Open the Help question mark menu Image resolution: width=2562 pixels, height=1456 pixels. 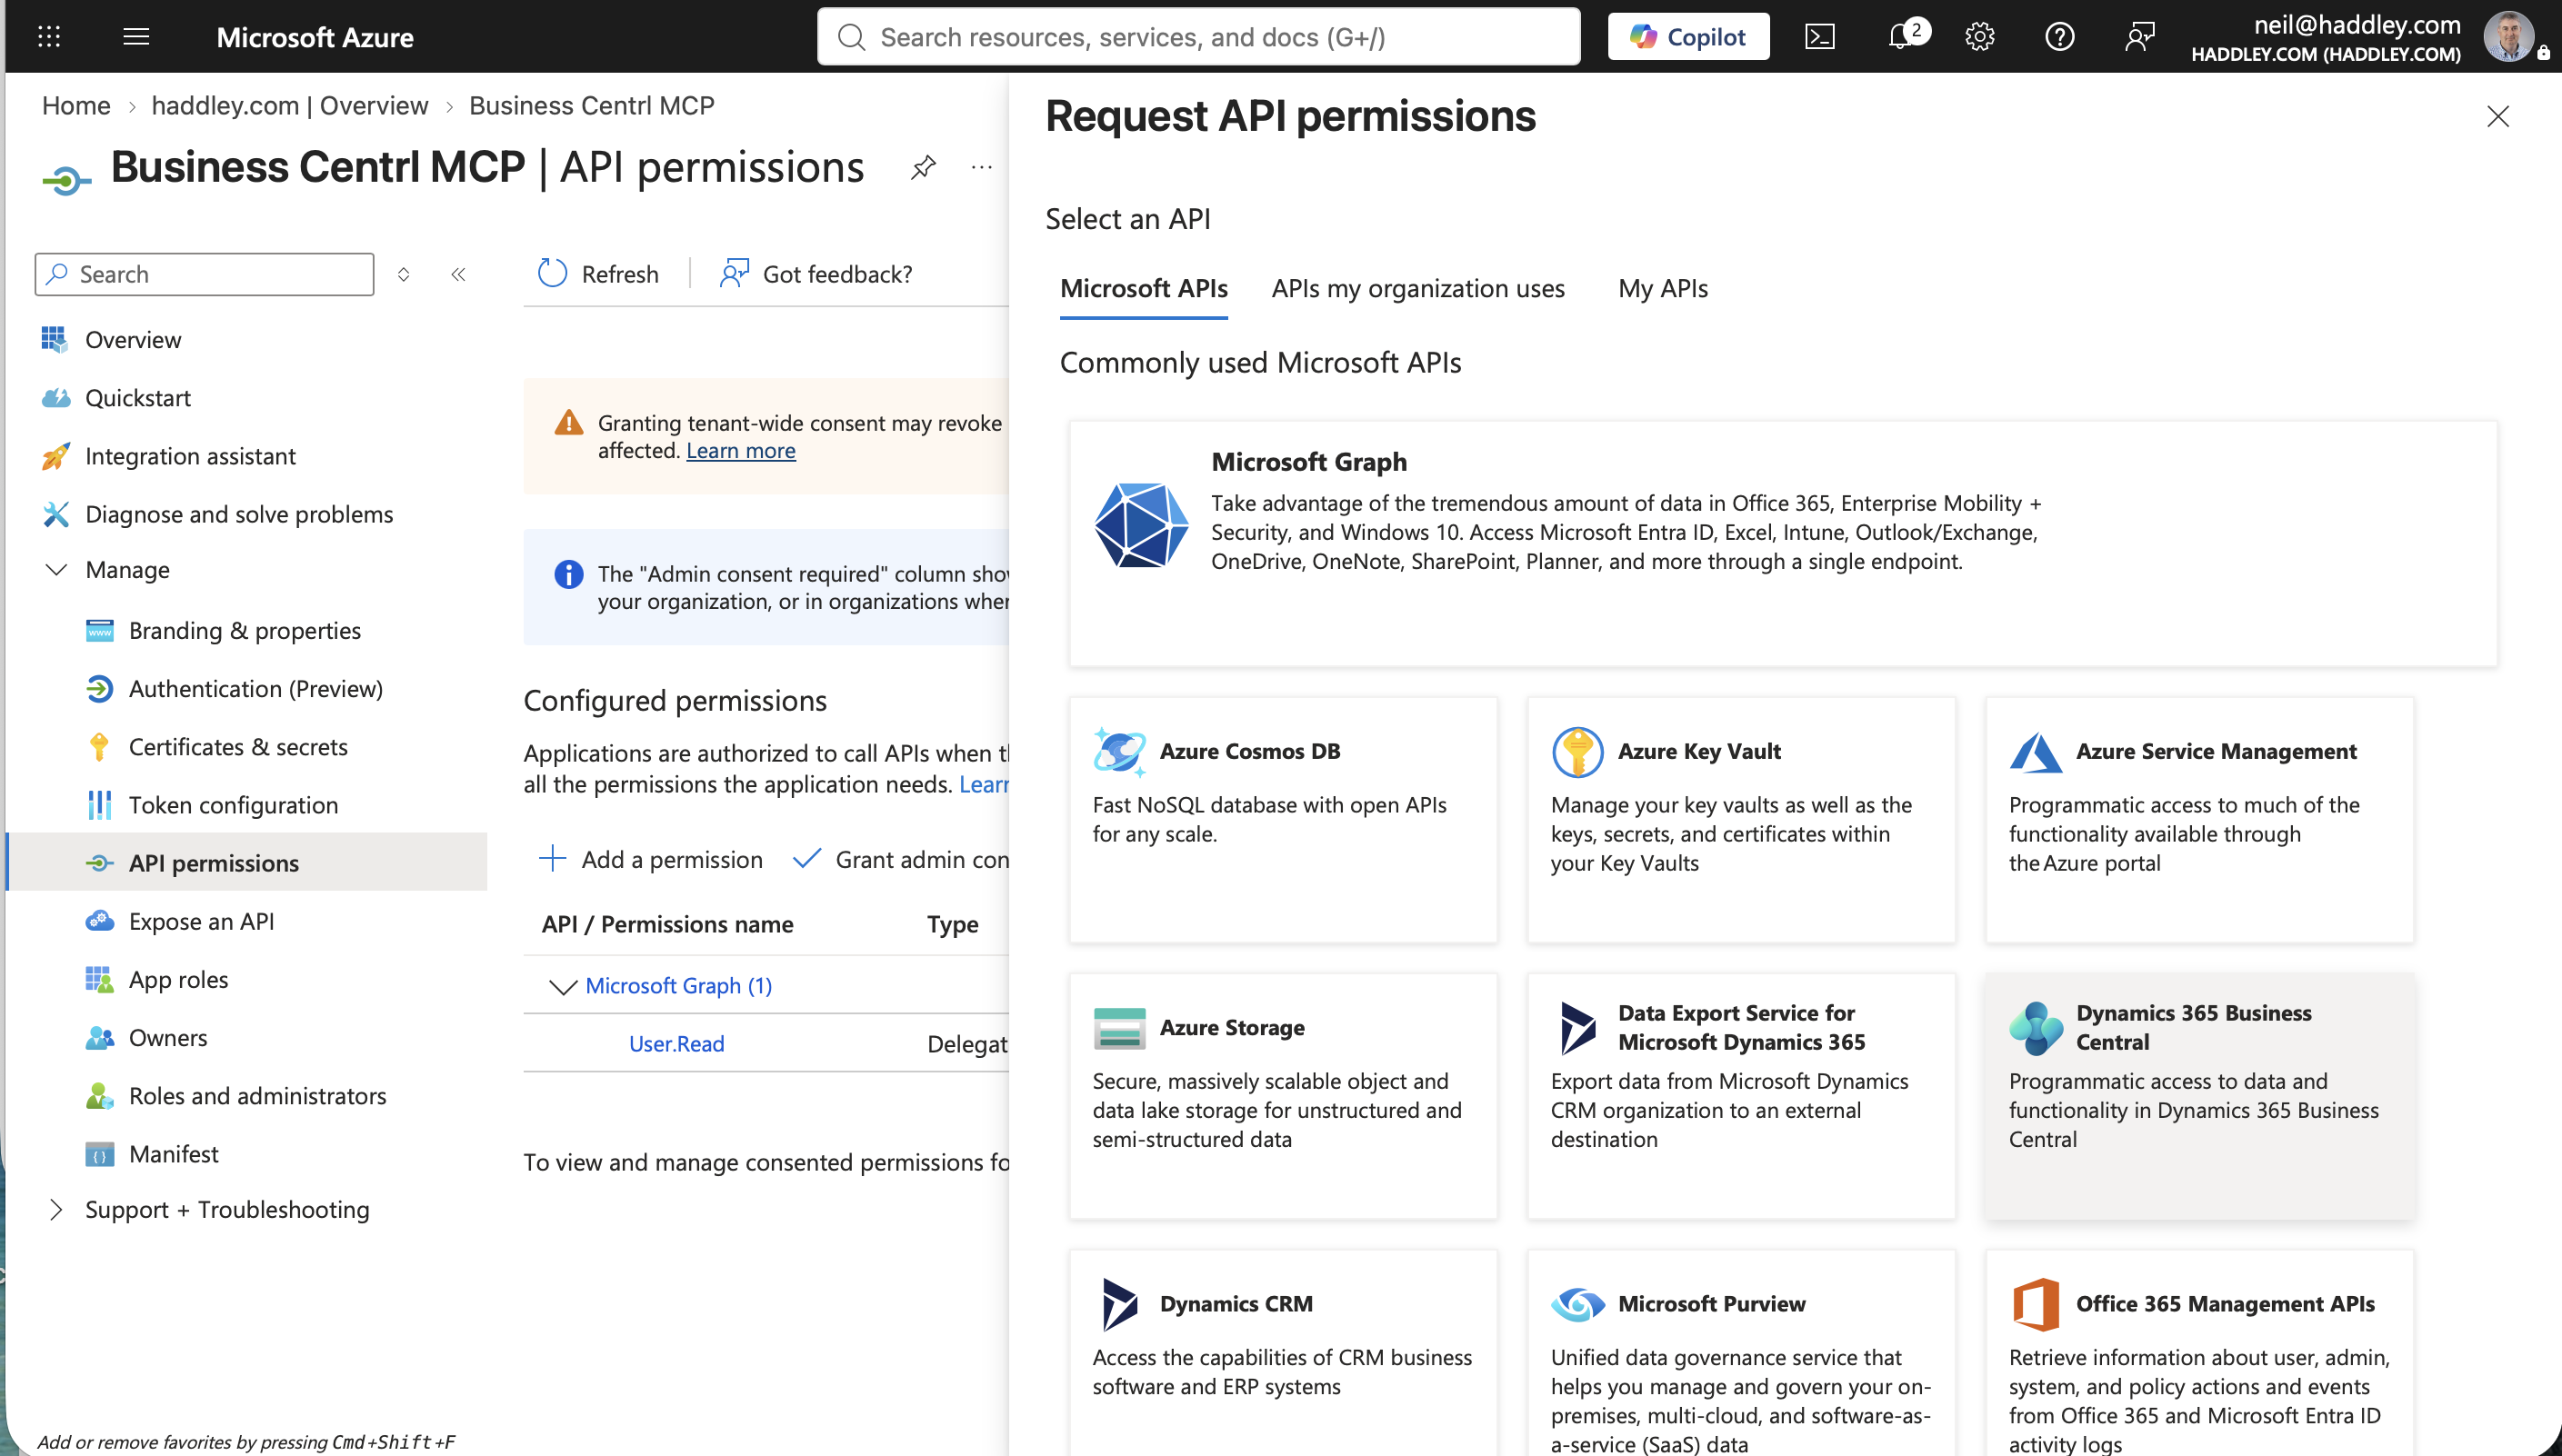point(2059,37)
